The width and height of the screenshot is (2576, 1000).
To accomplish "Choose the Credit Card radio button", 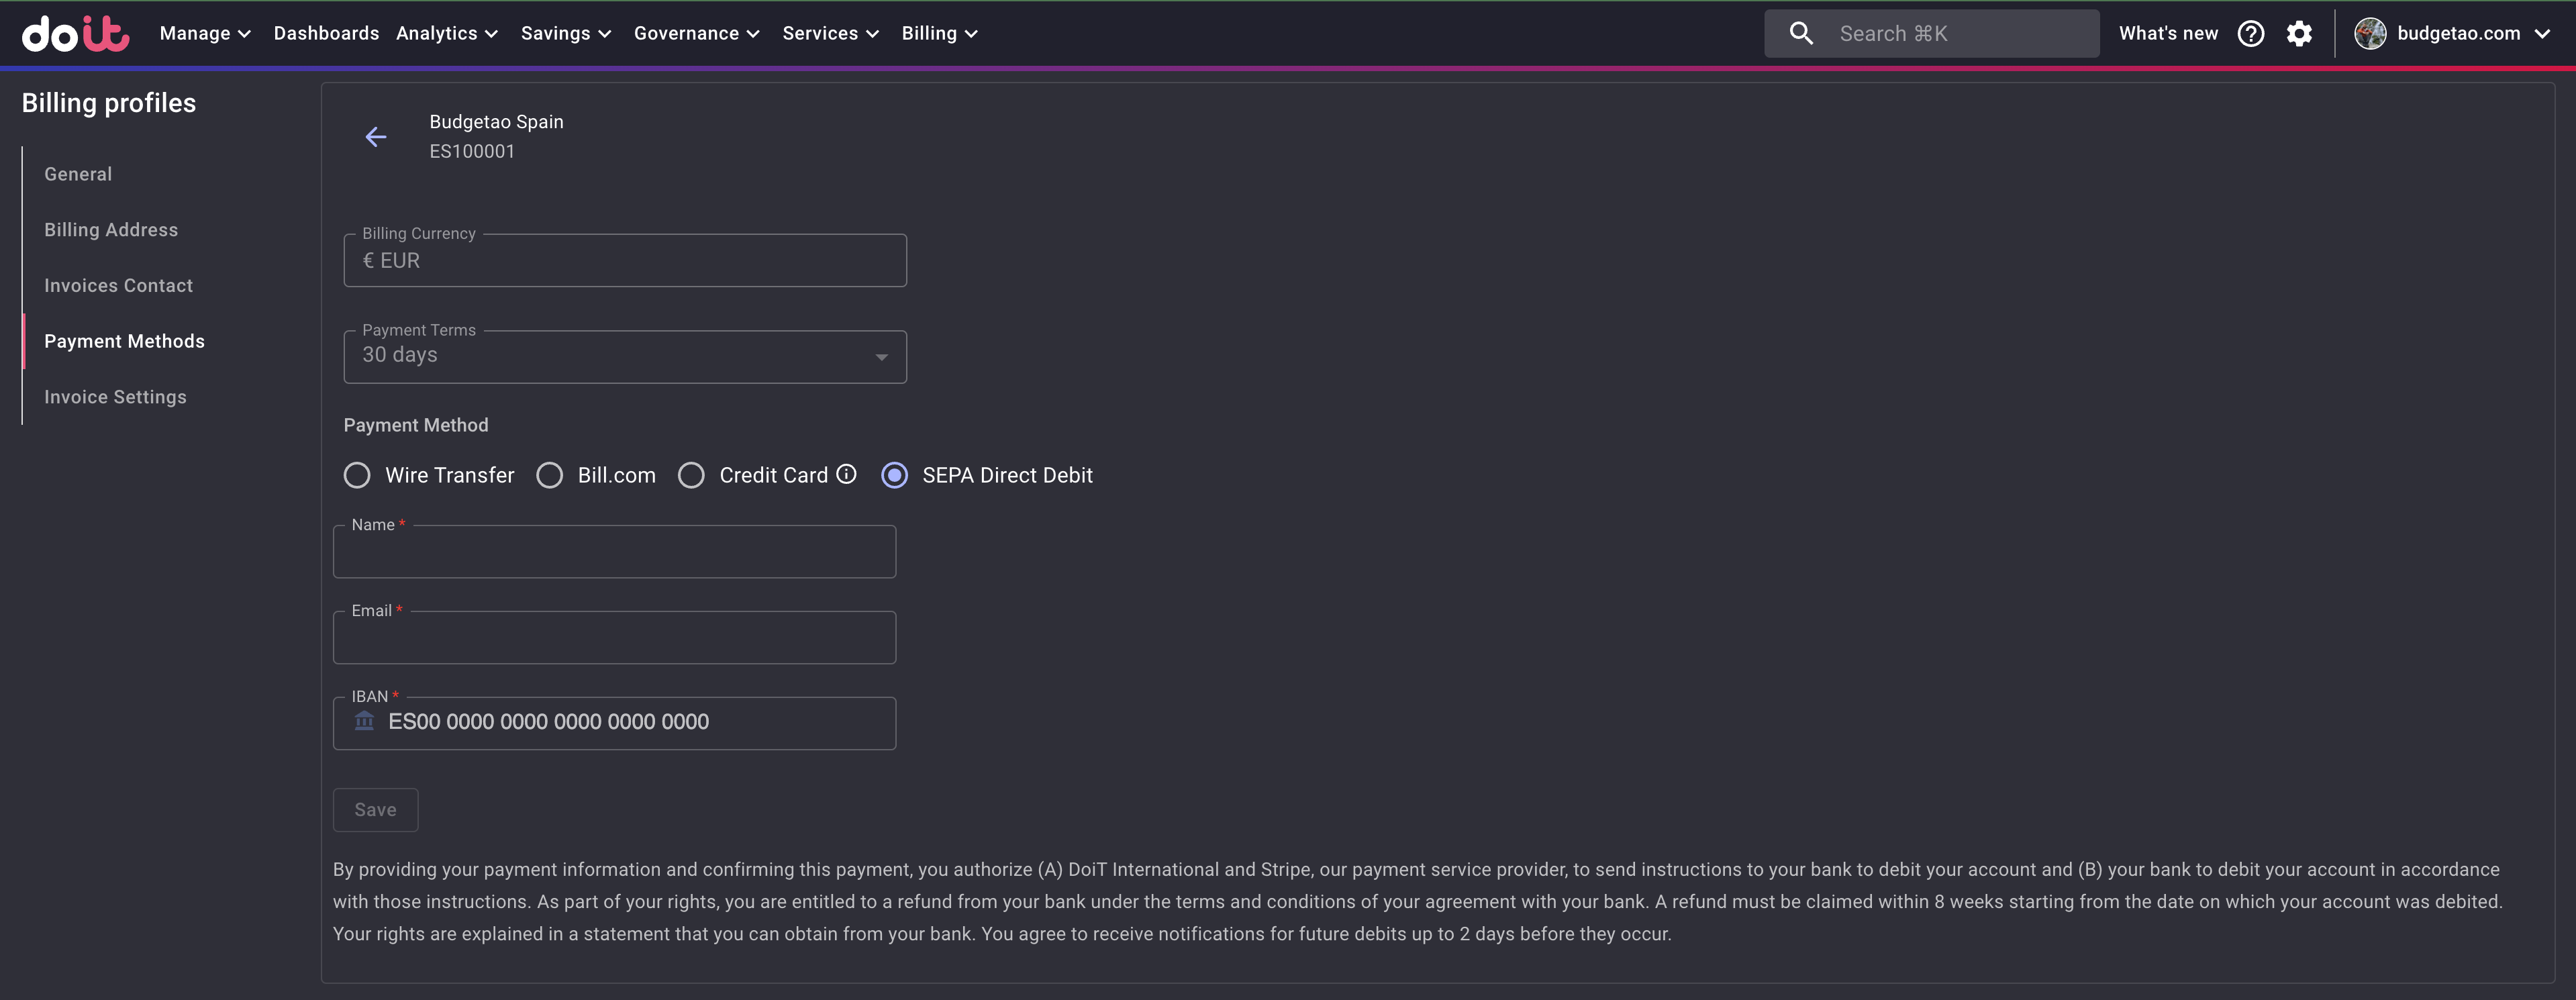I will (x=691, y=475).
